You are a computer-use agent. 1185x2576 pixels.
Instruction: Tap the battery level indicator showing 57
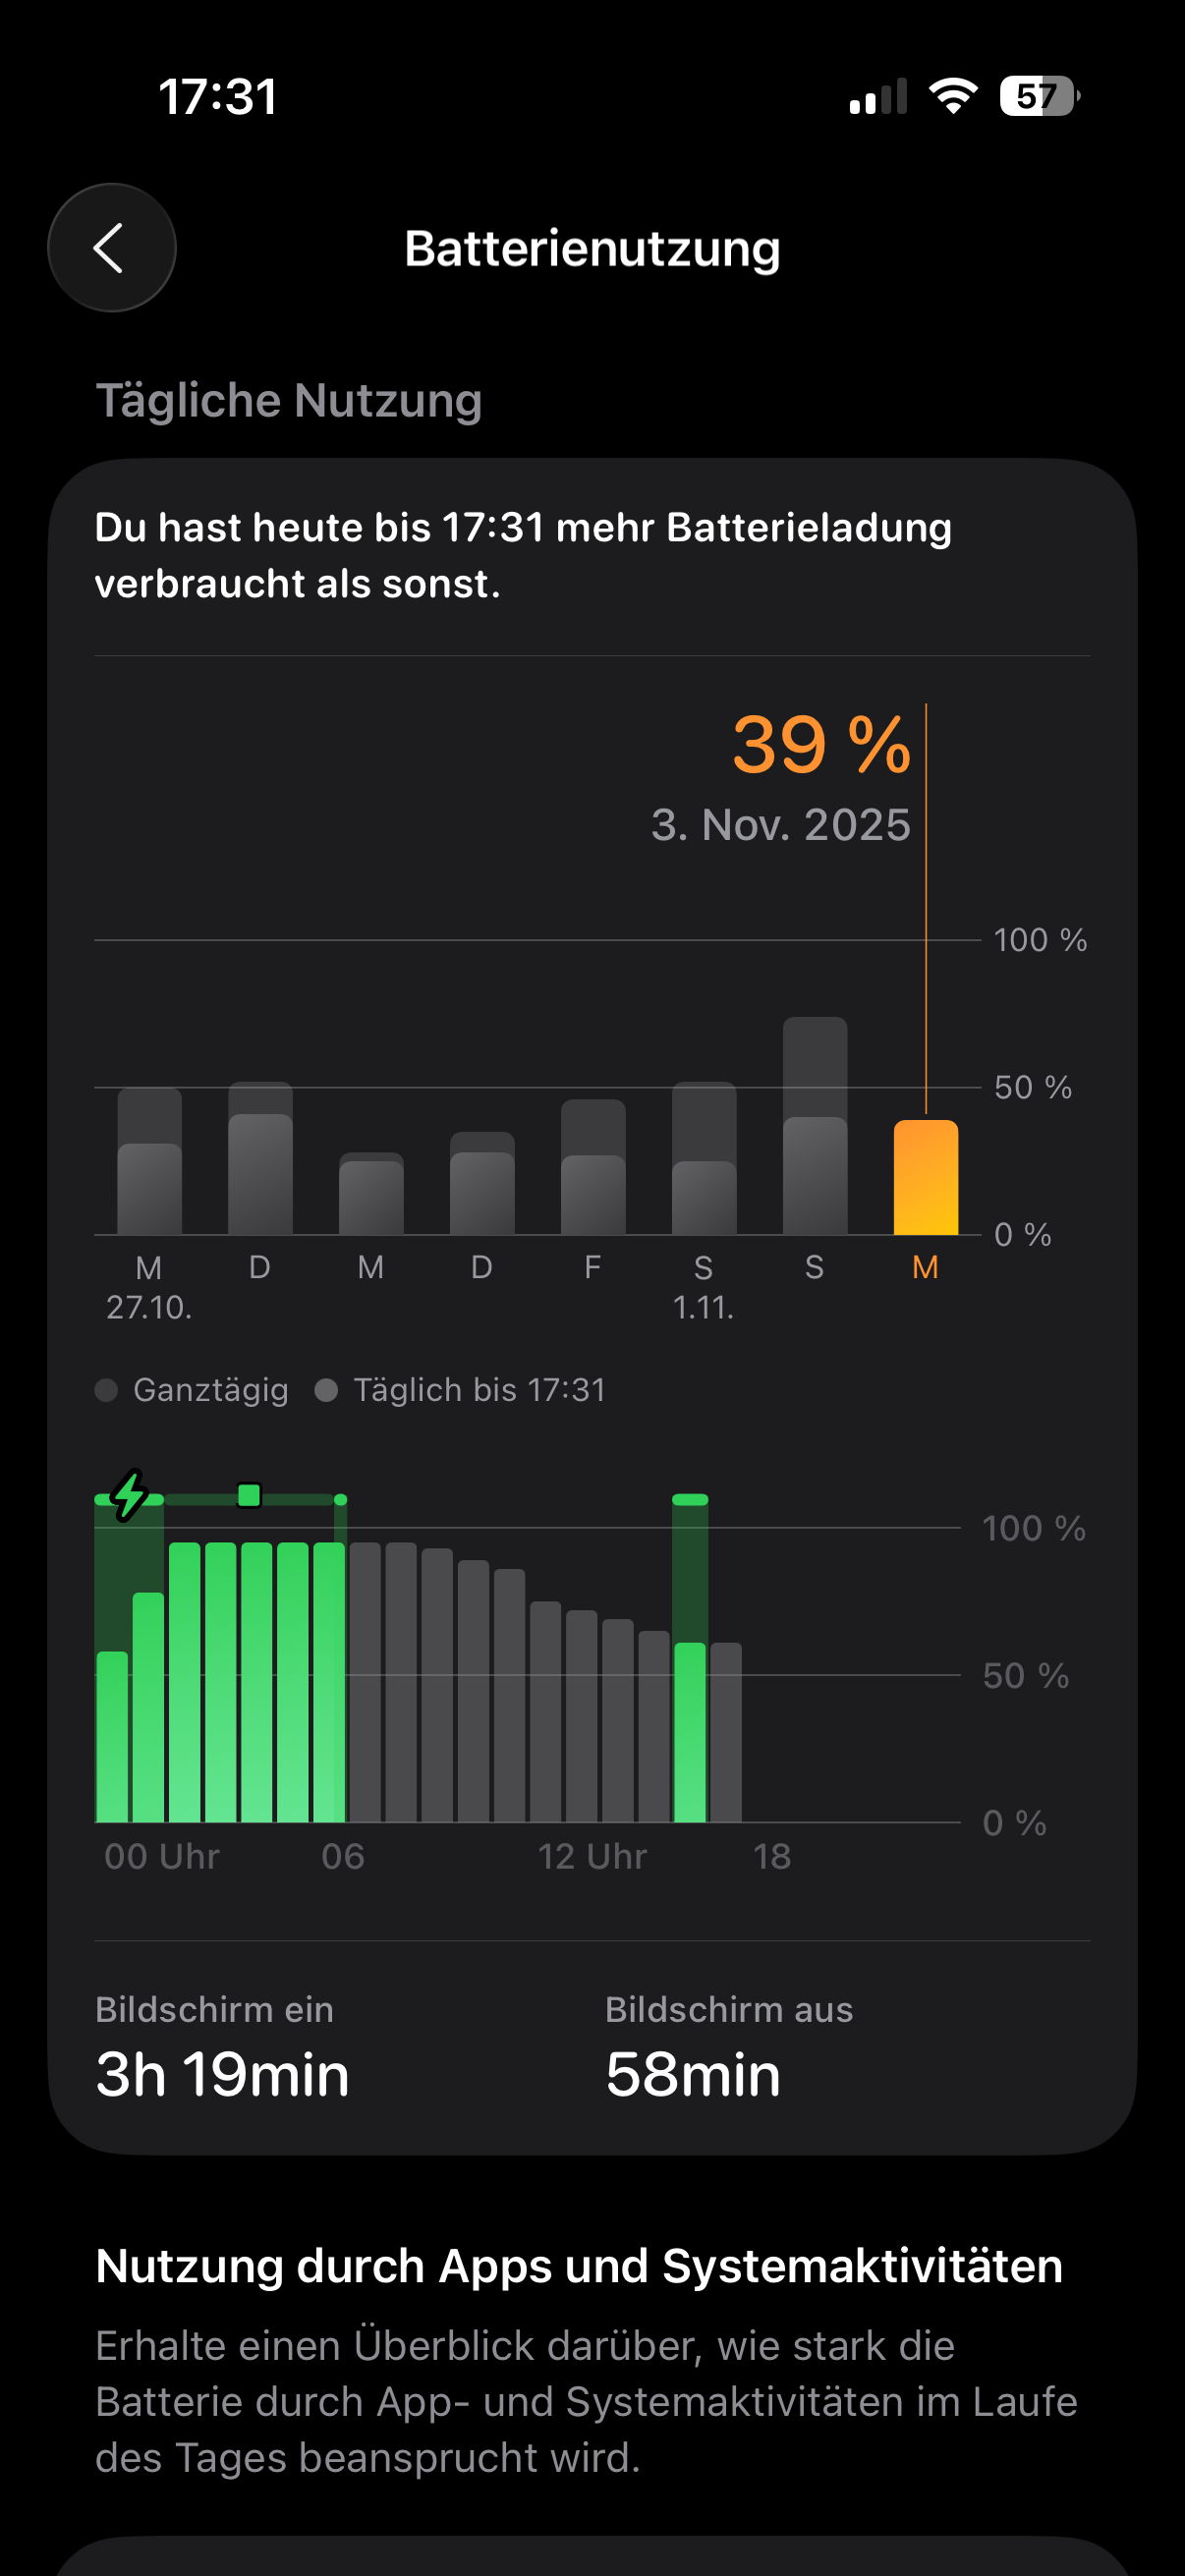[1039, 96]
